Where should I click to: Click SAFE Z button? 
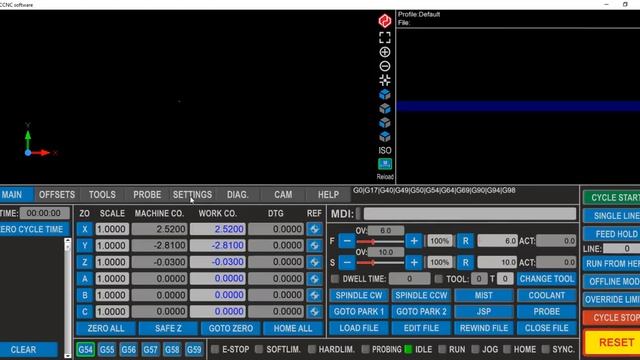[168, 328]
